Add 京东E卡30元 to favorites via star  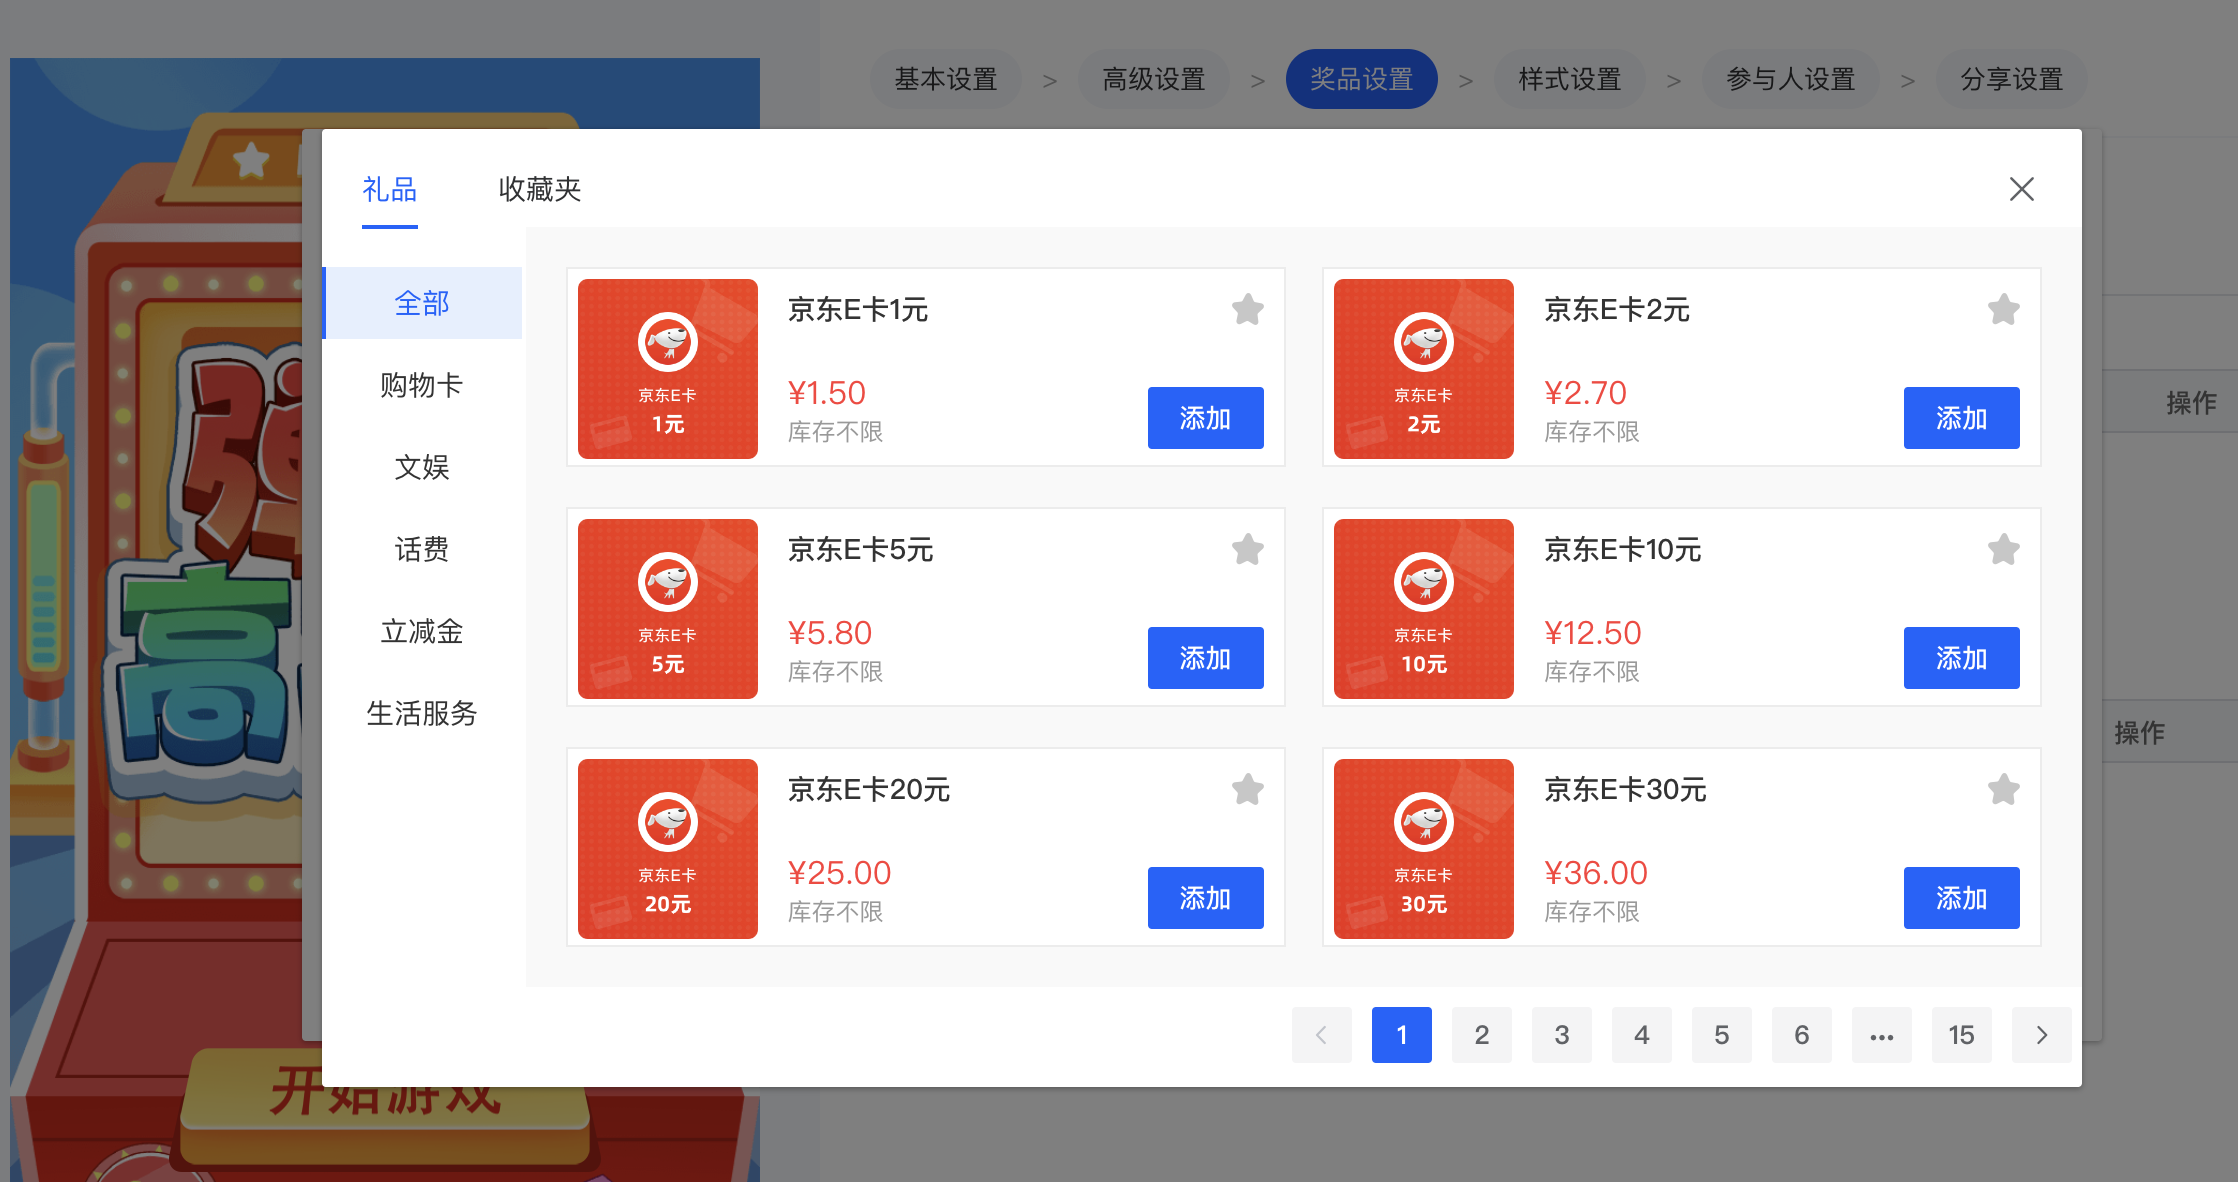click(x=2003, y=789)
